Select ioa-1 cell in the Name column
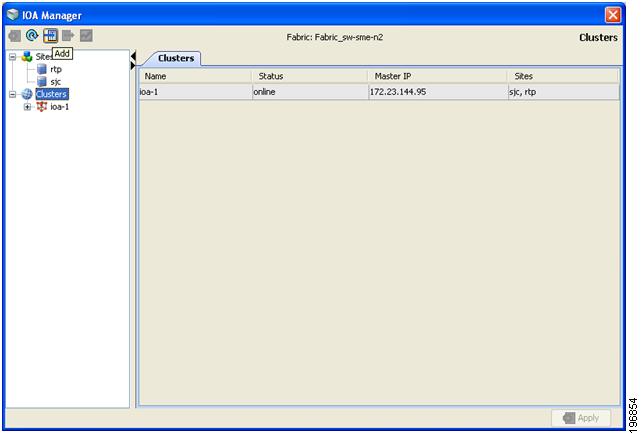This screenshot has width=641, height=433. 195,92
